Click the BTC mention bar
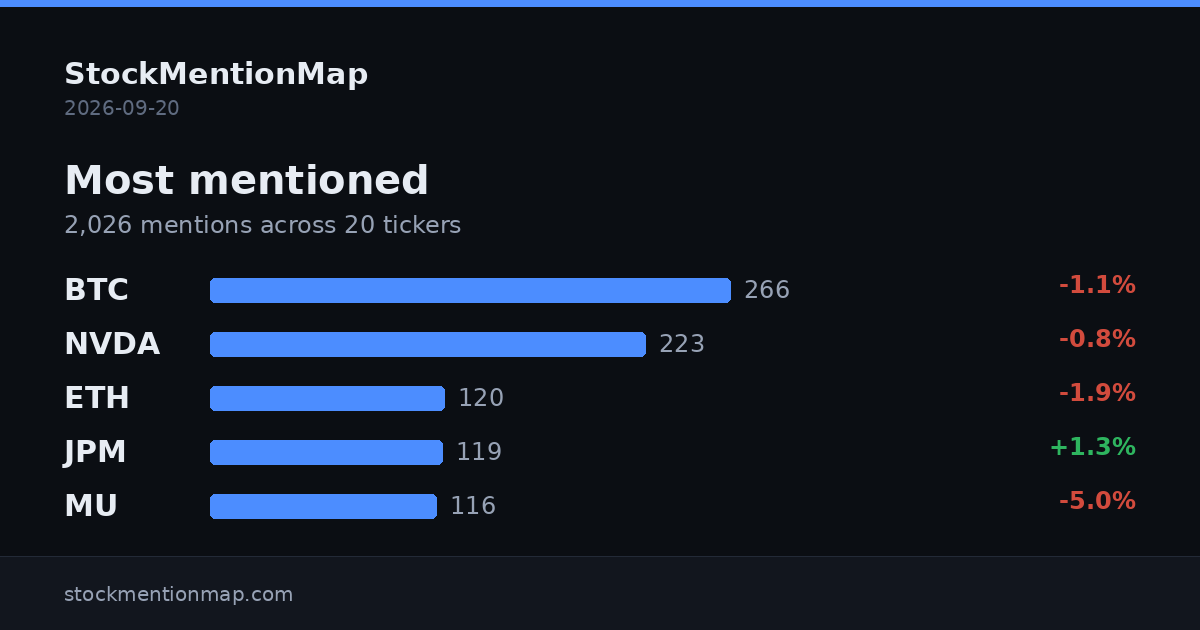The image size is (1200, 630). [470, 290]
